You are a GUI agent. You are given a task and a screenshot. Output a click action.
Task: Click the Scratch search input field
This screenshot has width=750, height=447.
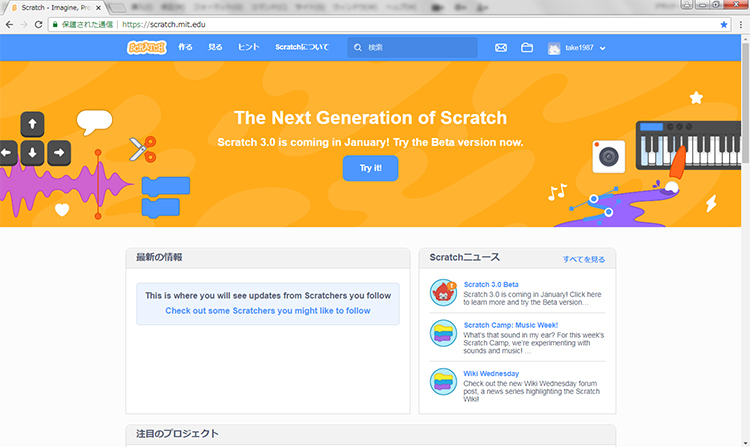pos(418,47)
